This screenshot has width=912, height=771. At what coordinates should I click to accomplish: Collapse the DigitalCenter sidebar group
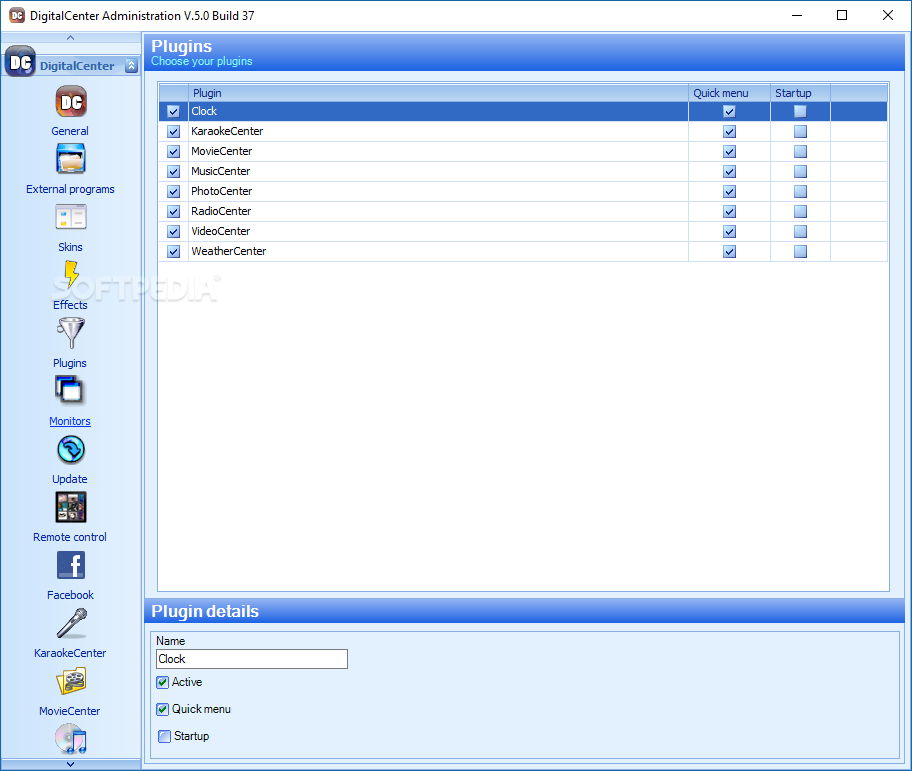tap(131, 66)
